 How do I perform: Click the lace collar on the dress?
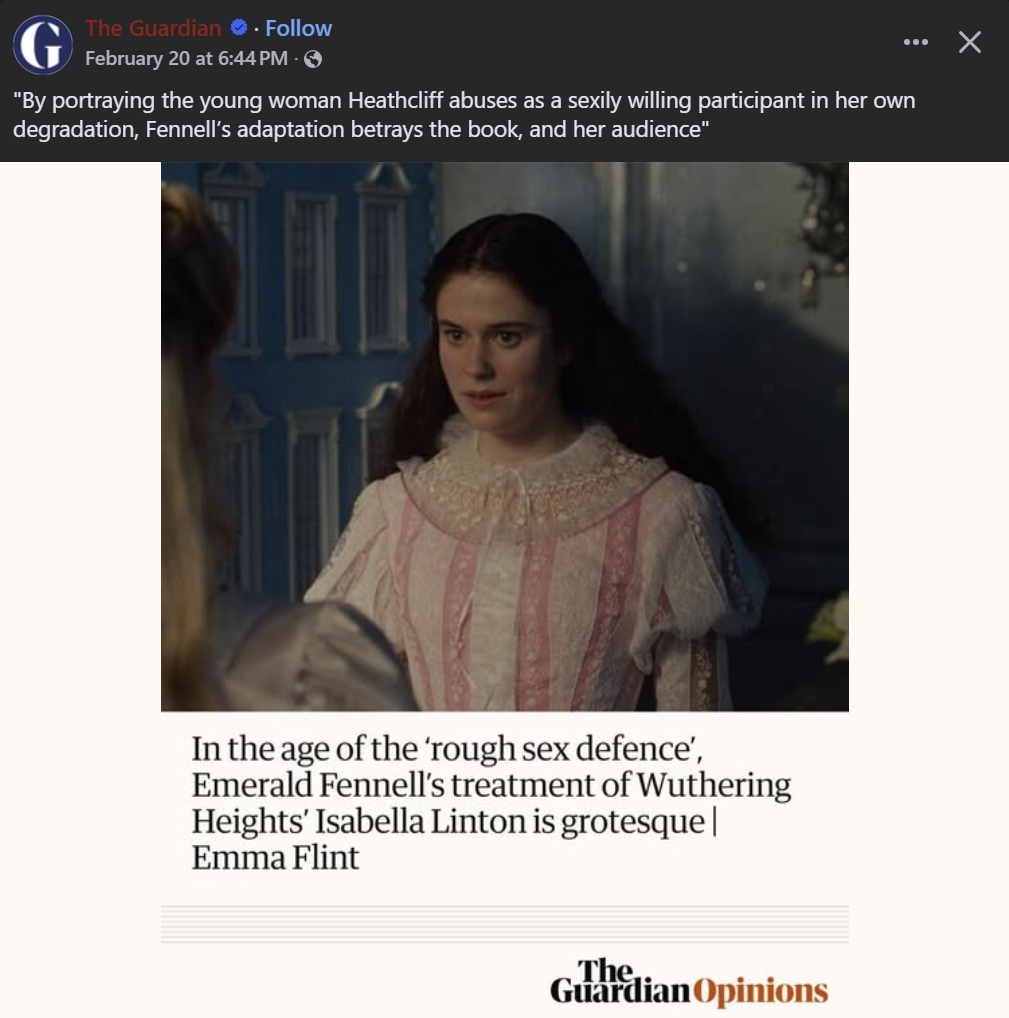[532, 480]
